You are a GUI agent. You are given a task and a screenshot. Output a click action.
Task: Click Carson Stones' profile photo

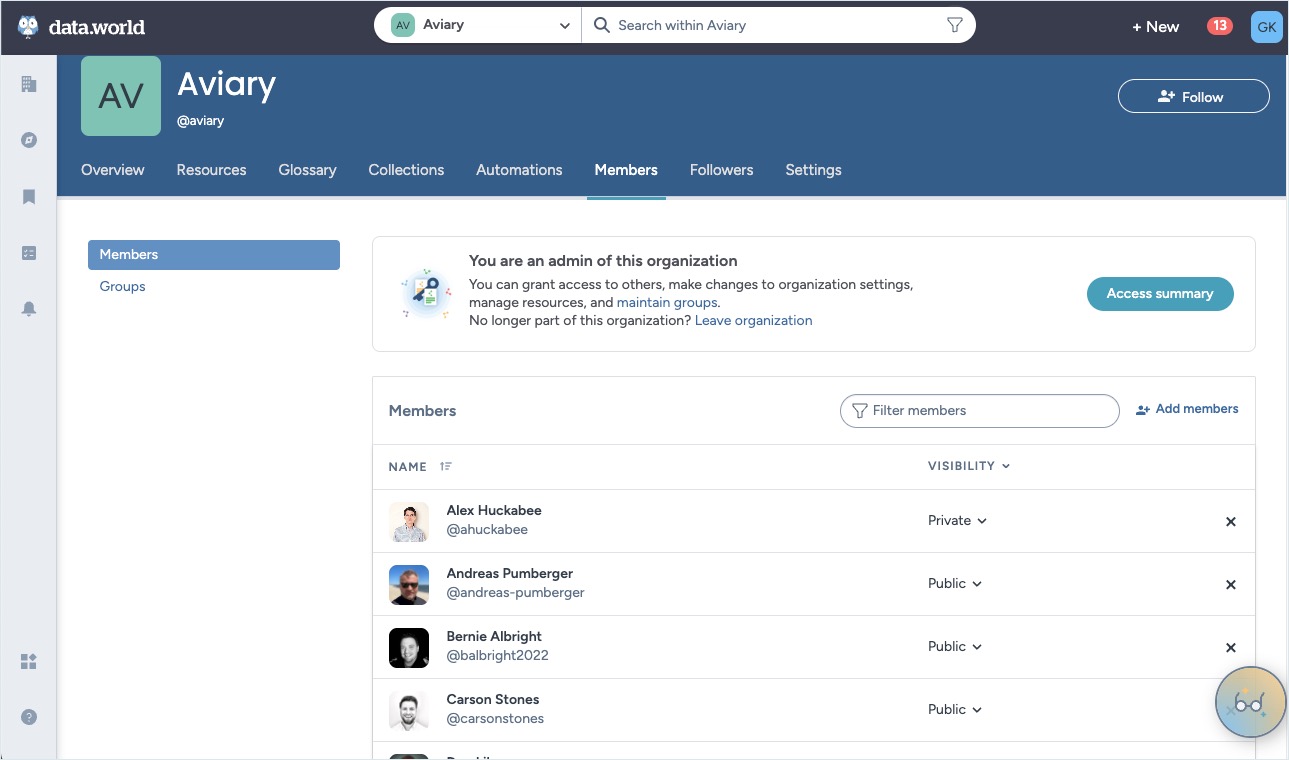(409, 710)
